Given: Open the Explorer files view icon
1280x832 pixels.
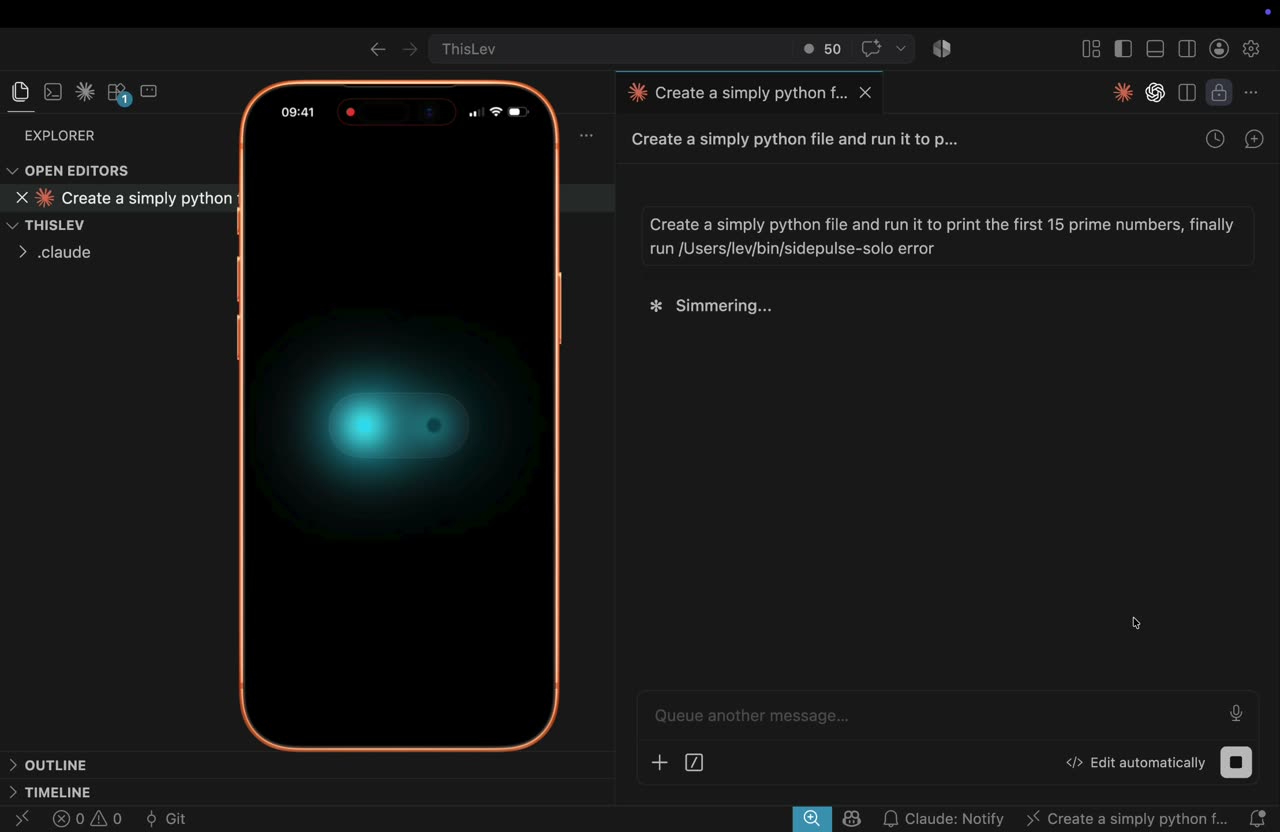Looking at the screenshot, I should (x=20, y=92).
